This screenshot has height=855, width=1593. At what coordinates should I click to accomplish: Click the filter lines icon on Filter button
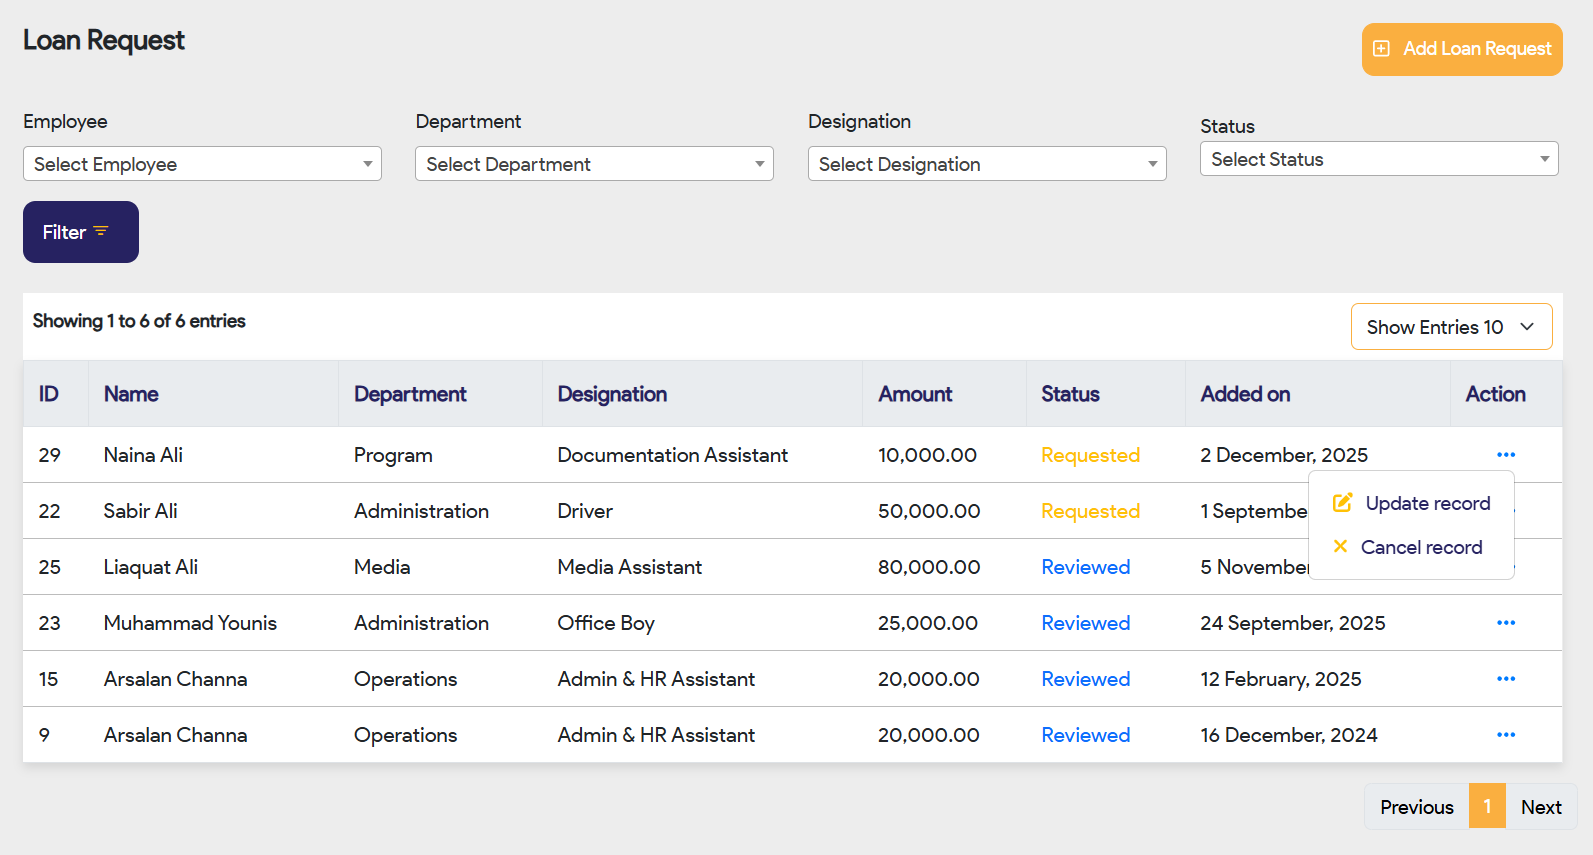coord(101,231)
